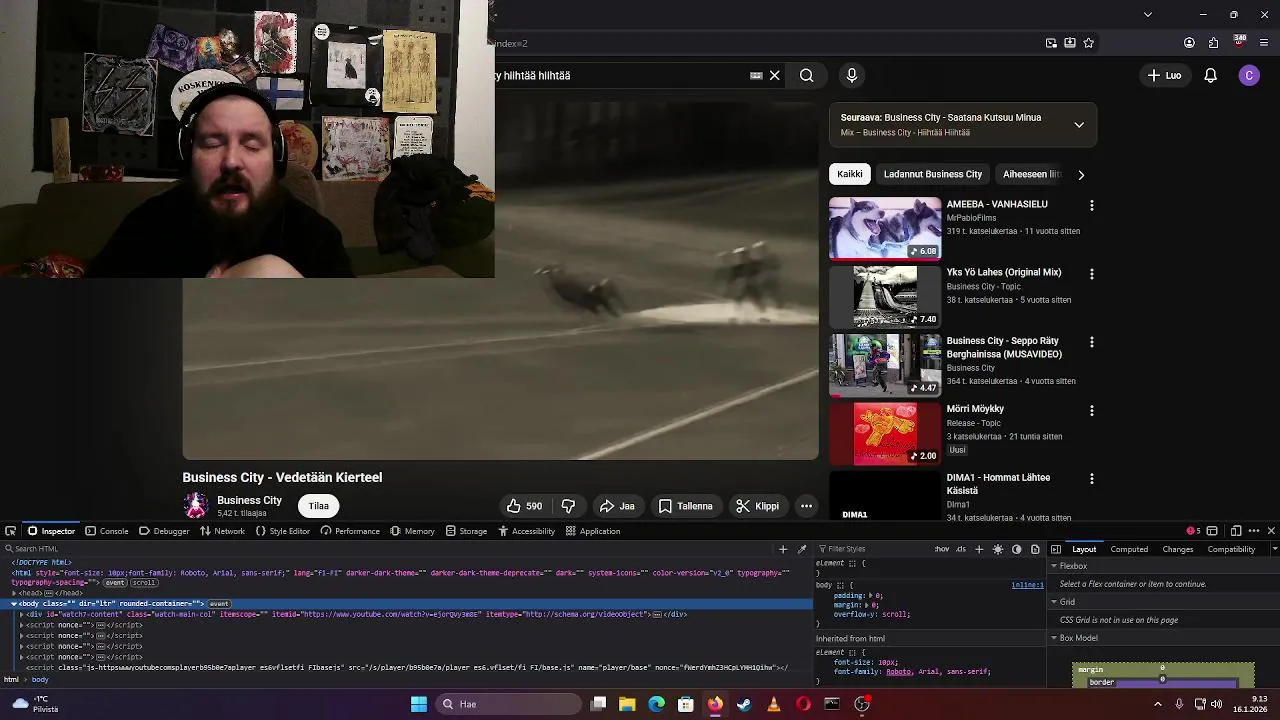Toggle print media simulation icon
Viewport: 1280px width, 720px height.
[1035, 549]
